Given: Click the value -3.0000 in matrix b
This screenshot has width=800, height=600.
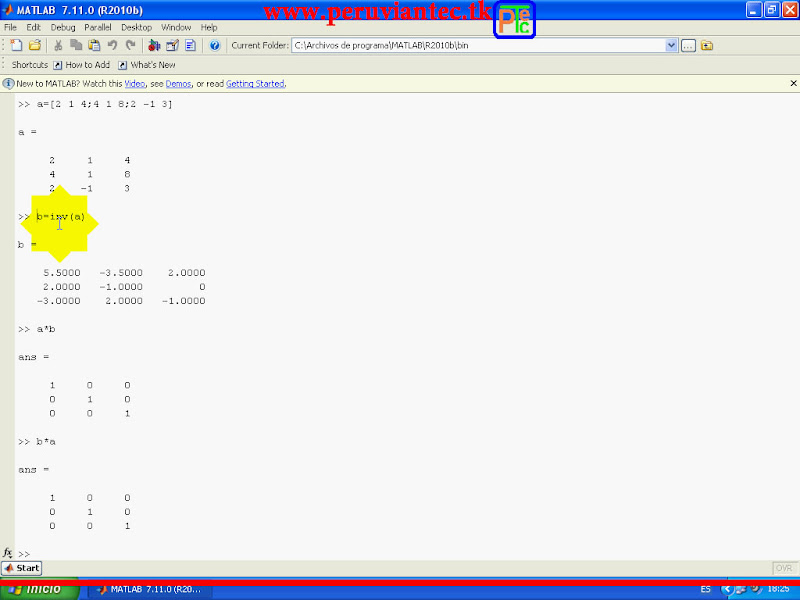Looking at the screenshot, I should pos(59,301).
